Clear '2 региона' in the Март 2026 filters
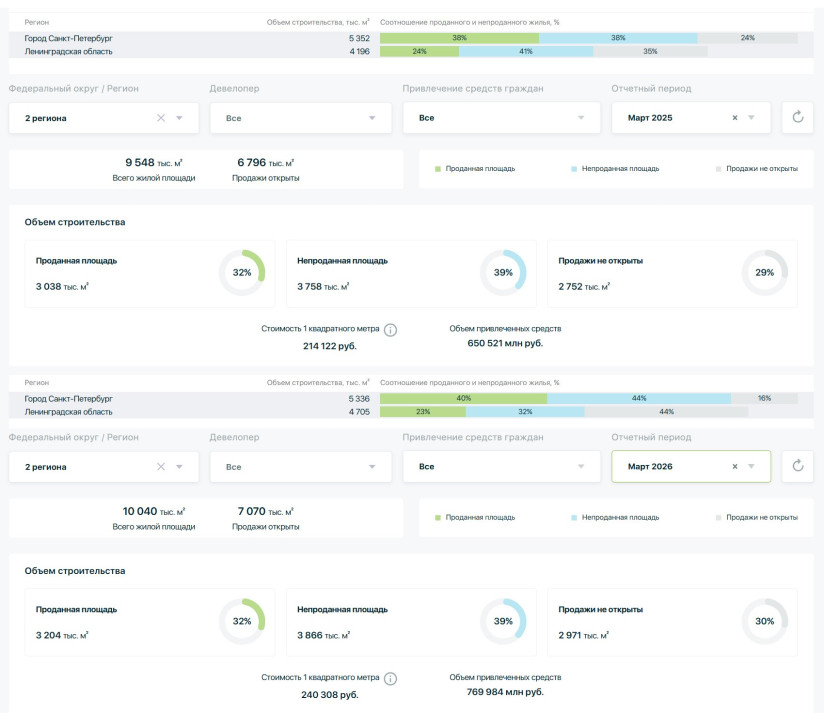Viewport: 824px width, 713px height. point(161,466)
